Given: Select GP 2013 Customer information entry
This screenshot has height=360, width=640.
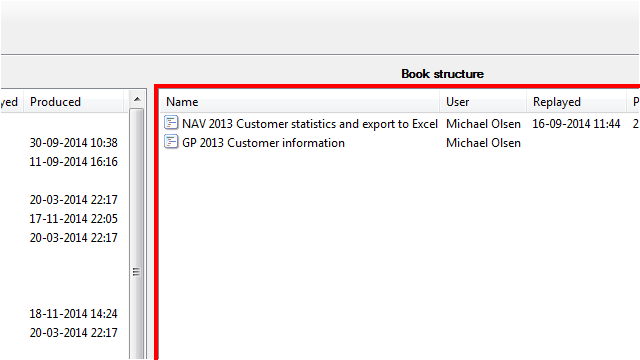Looking at the screenshot, I should click(x=263, y=143).
